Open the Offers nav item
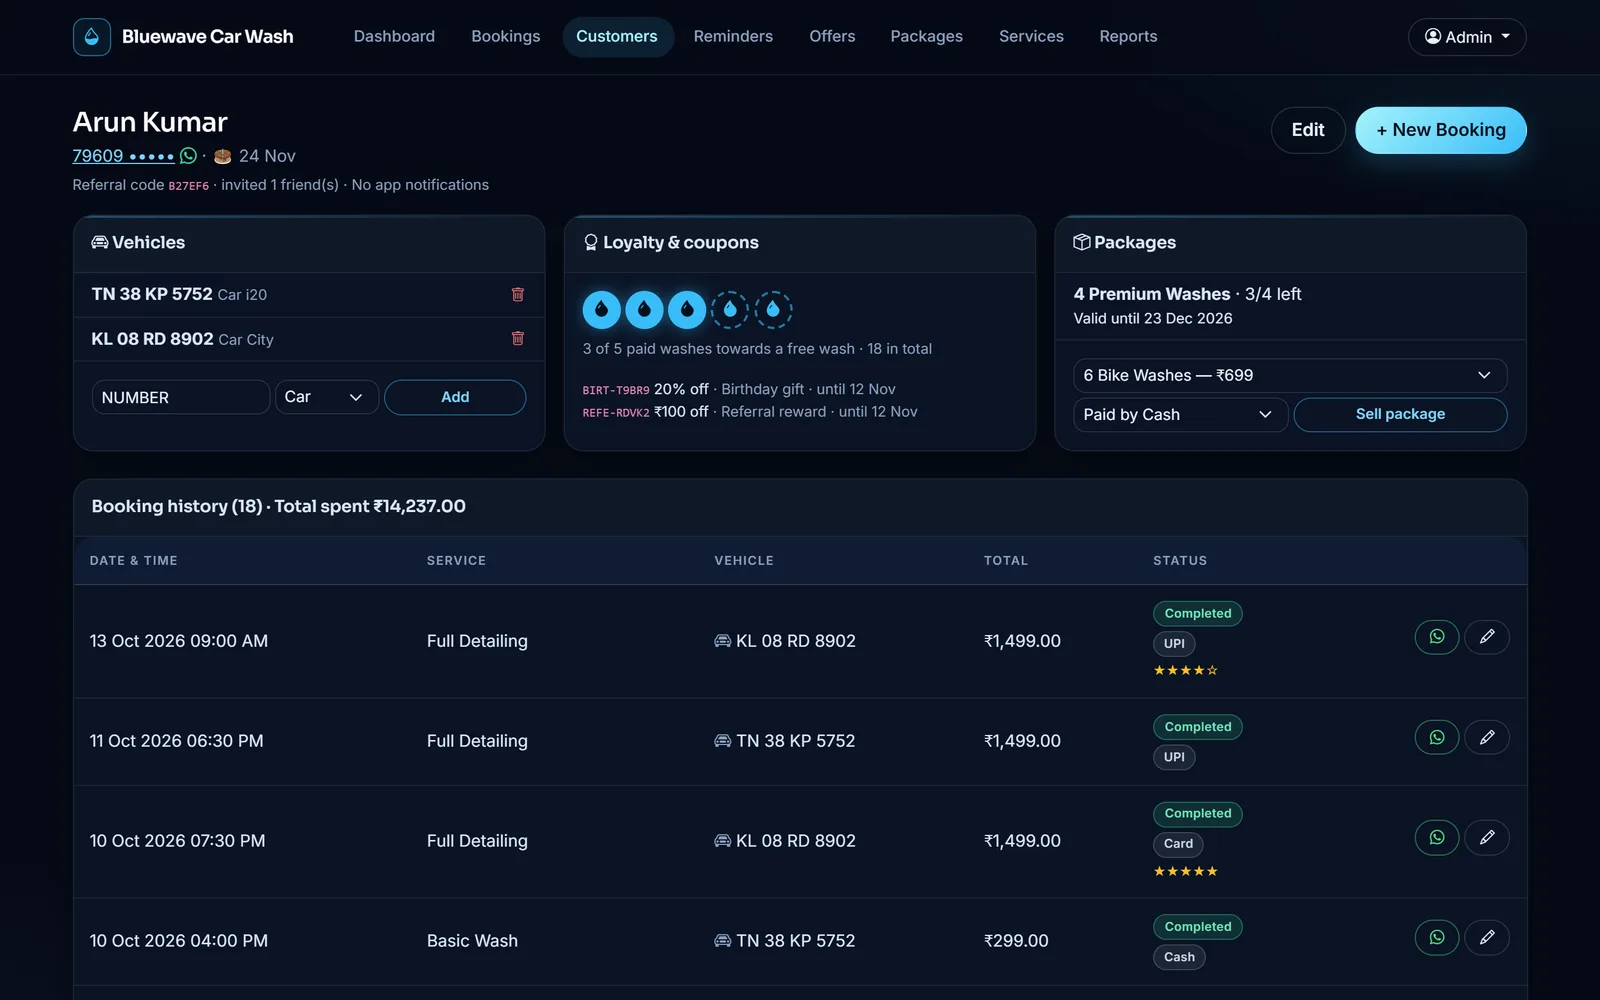This screenshot has height=1000, width=1600. pyautogui.click(x=832, y=37)
